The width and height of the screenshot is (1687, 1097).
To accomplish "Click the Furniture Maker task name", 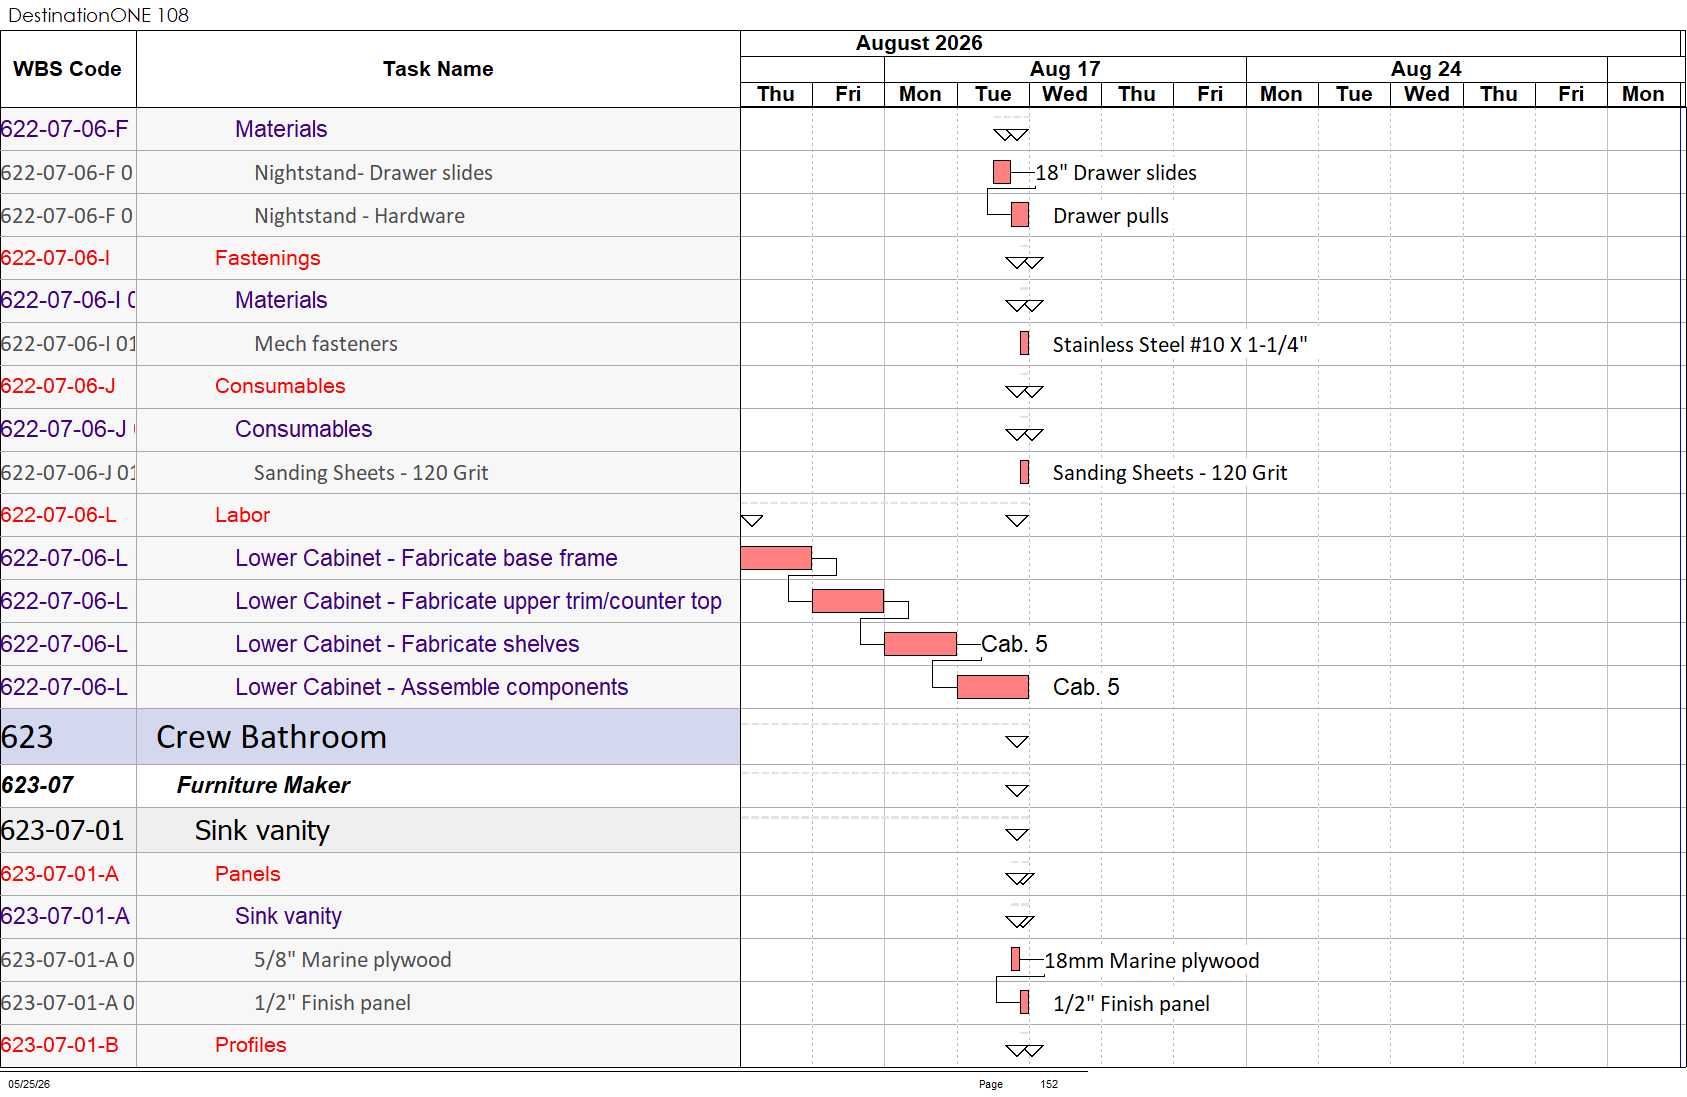I will point(263,785).
